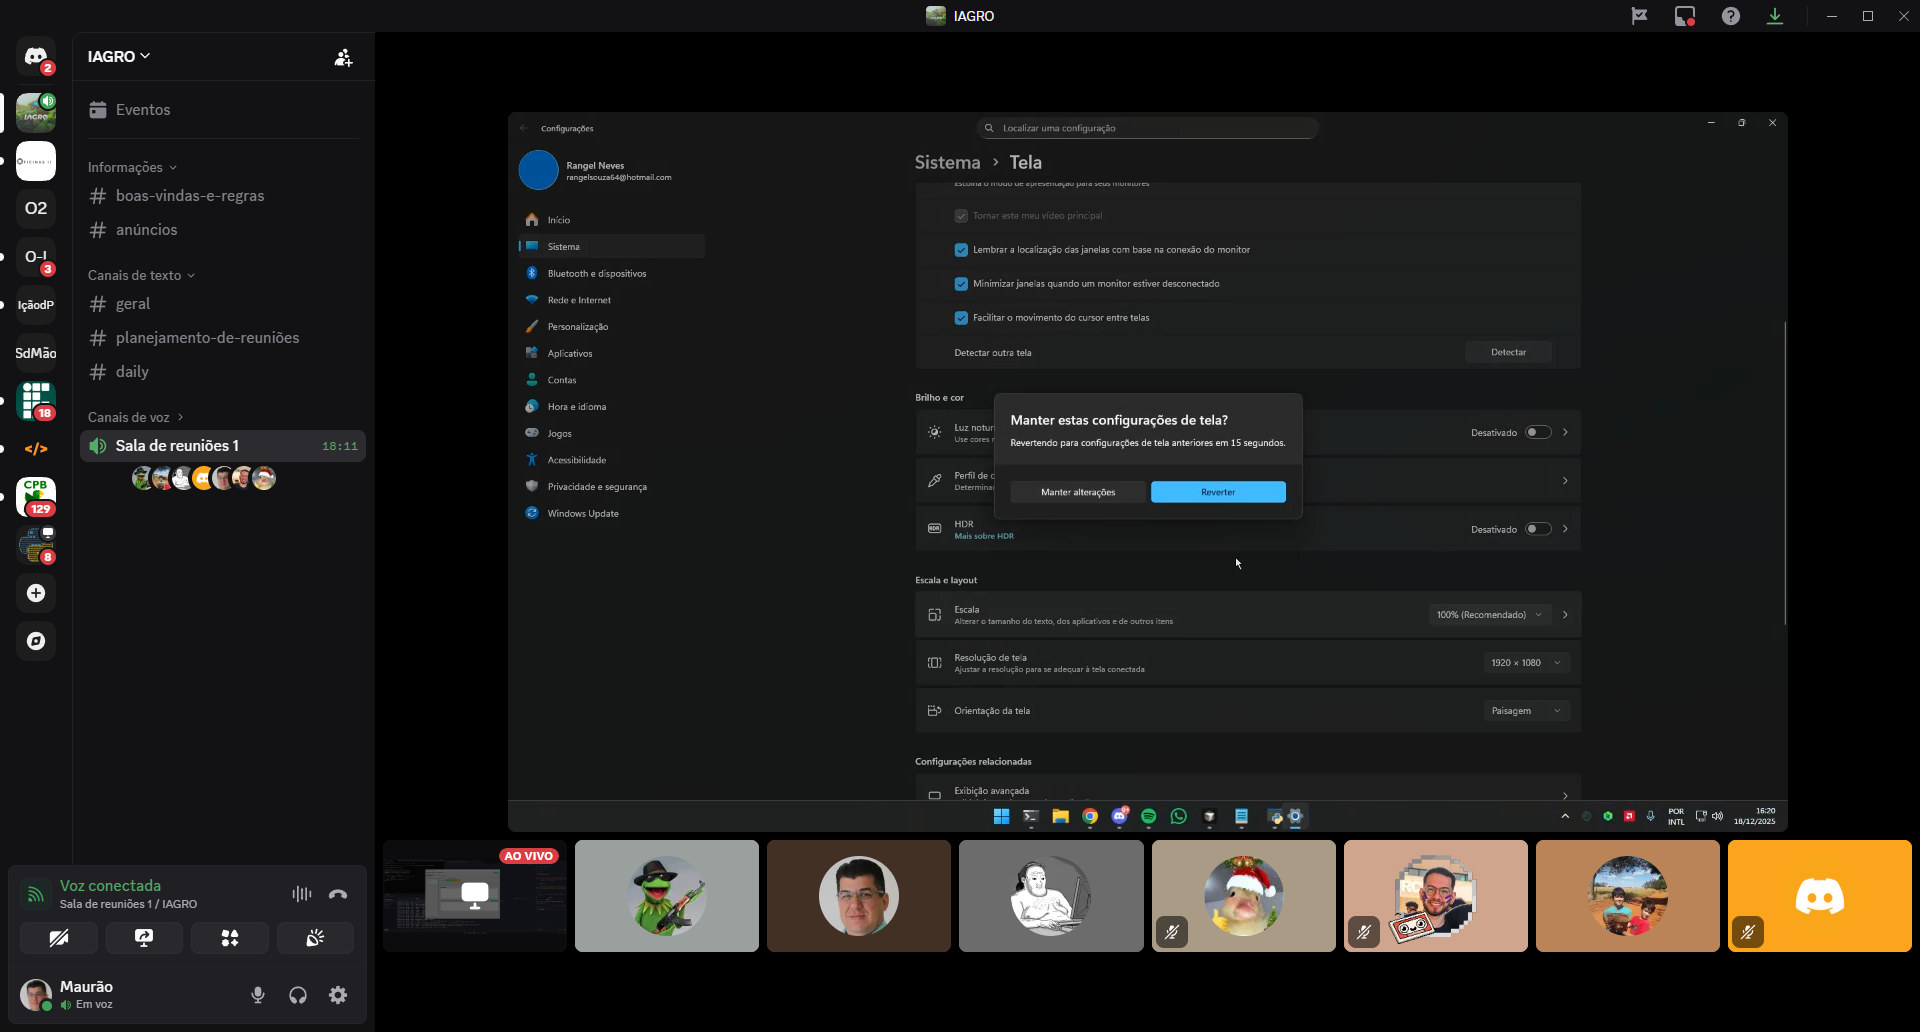The image size is (1920, 1032).
Task: Open user settings gear icon
Action: click(x=338, y=995)
